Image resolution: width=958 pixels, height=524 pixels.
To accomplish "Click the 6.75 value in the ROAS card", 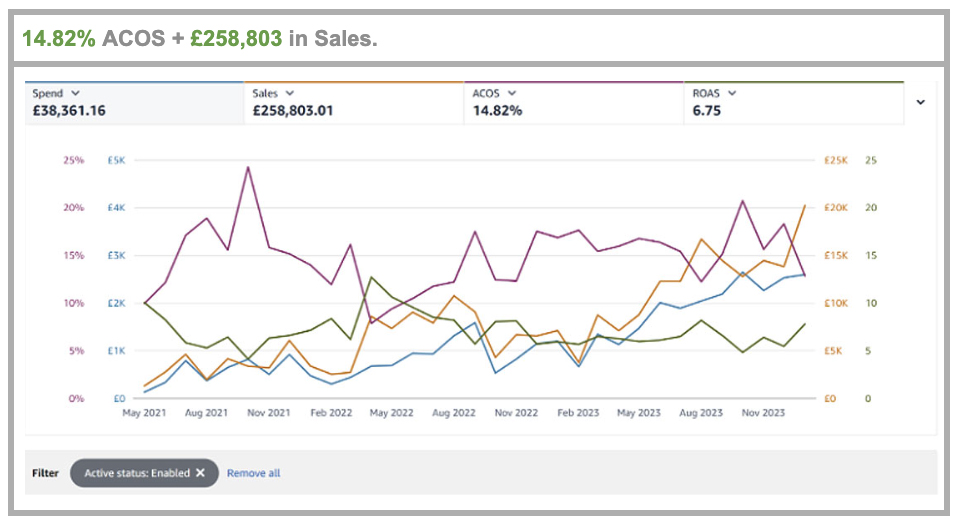I will click(x=707, y=111).
